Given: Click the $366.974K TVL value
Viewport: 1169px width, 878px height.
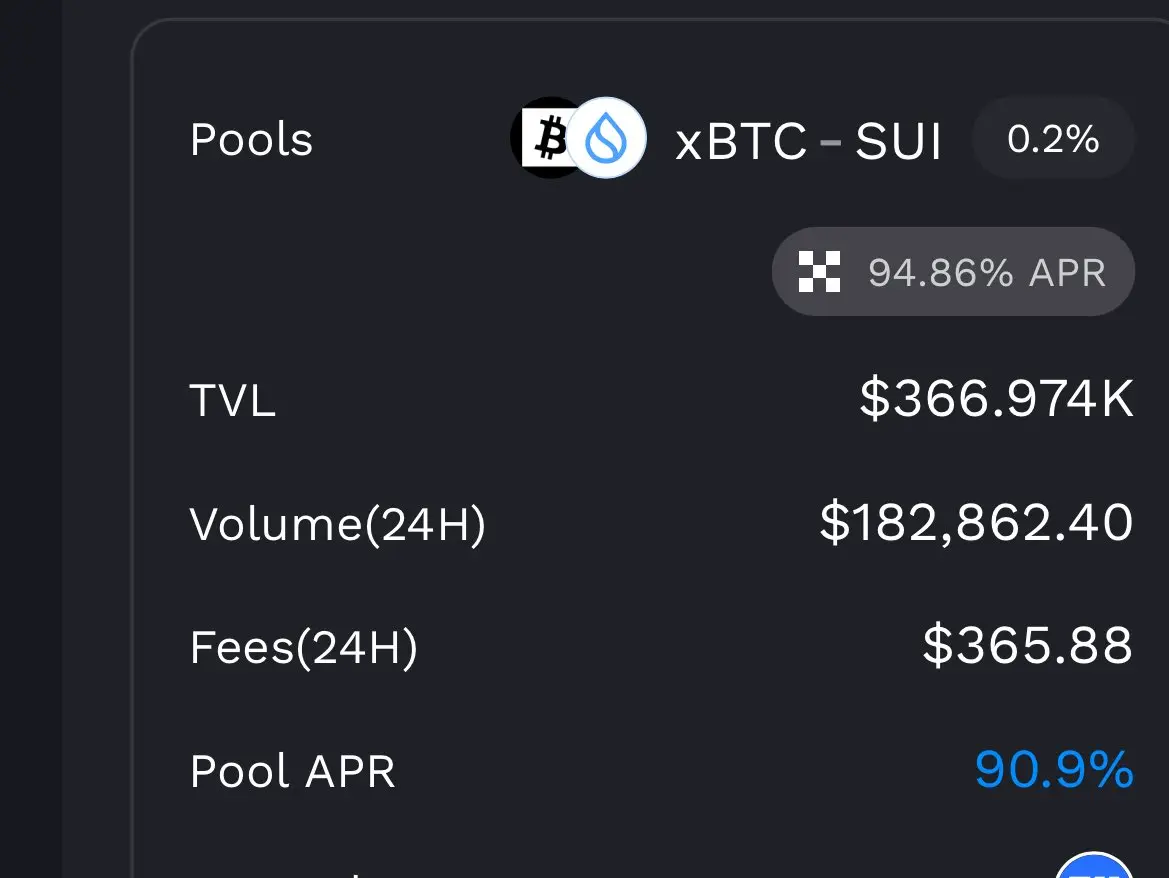Looking at the screenshot, I should coord(997,399).
